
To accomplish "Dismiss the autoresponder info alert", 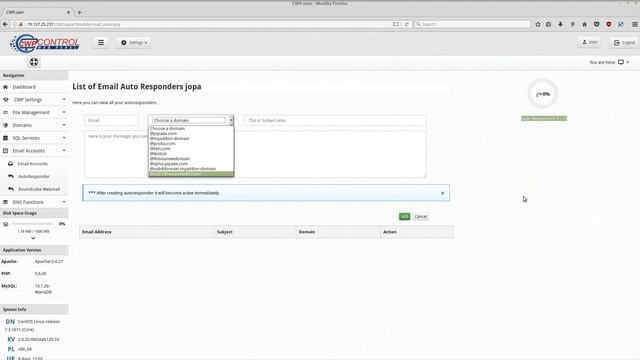I will [442, 193].
